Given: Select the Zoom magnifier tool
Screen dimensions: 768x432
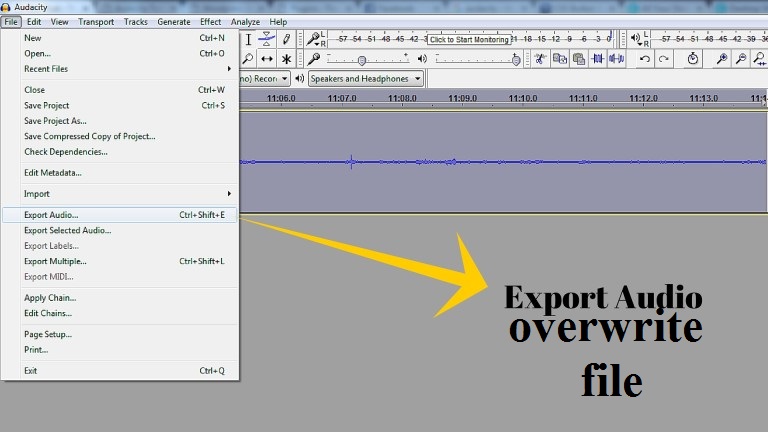Looking at the screenshot, I should pos(248,59).
